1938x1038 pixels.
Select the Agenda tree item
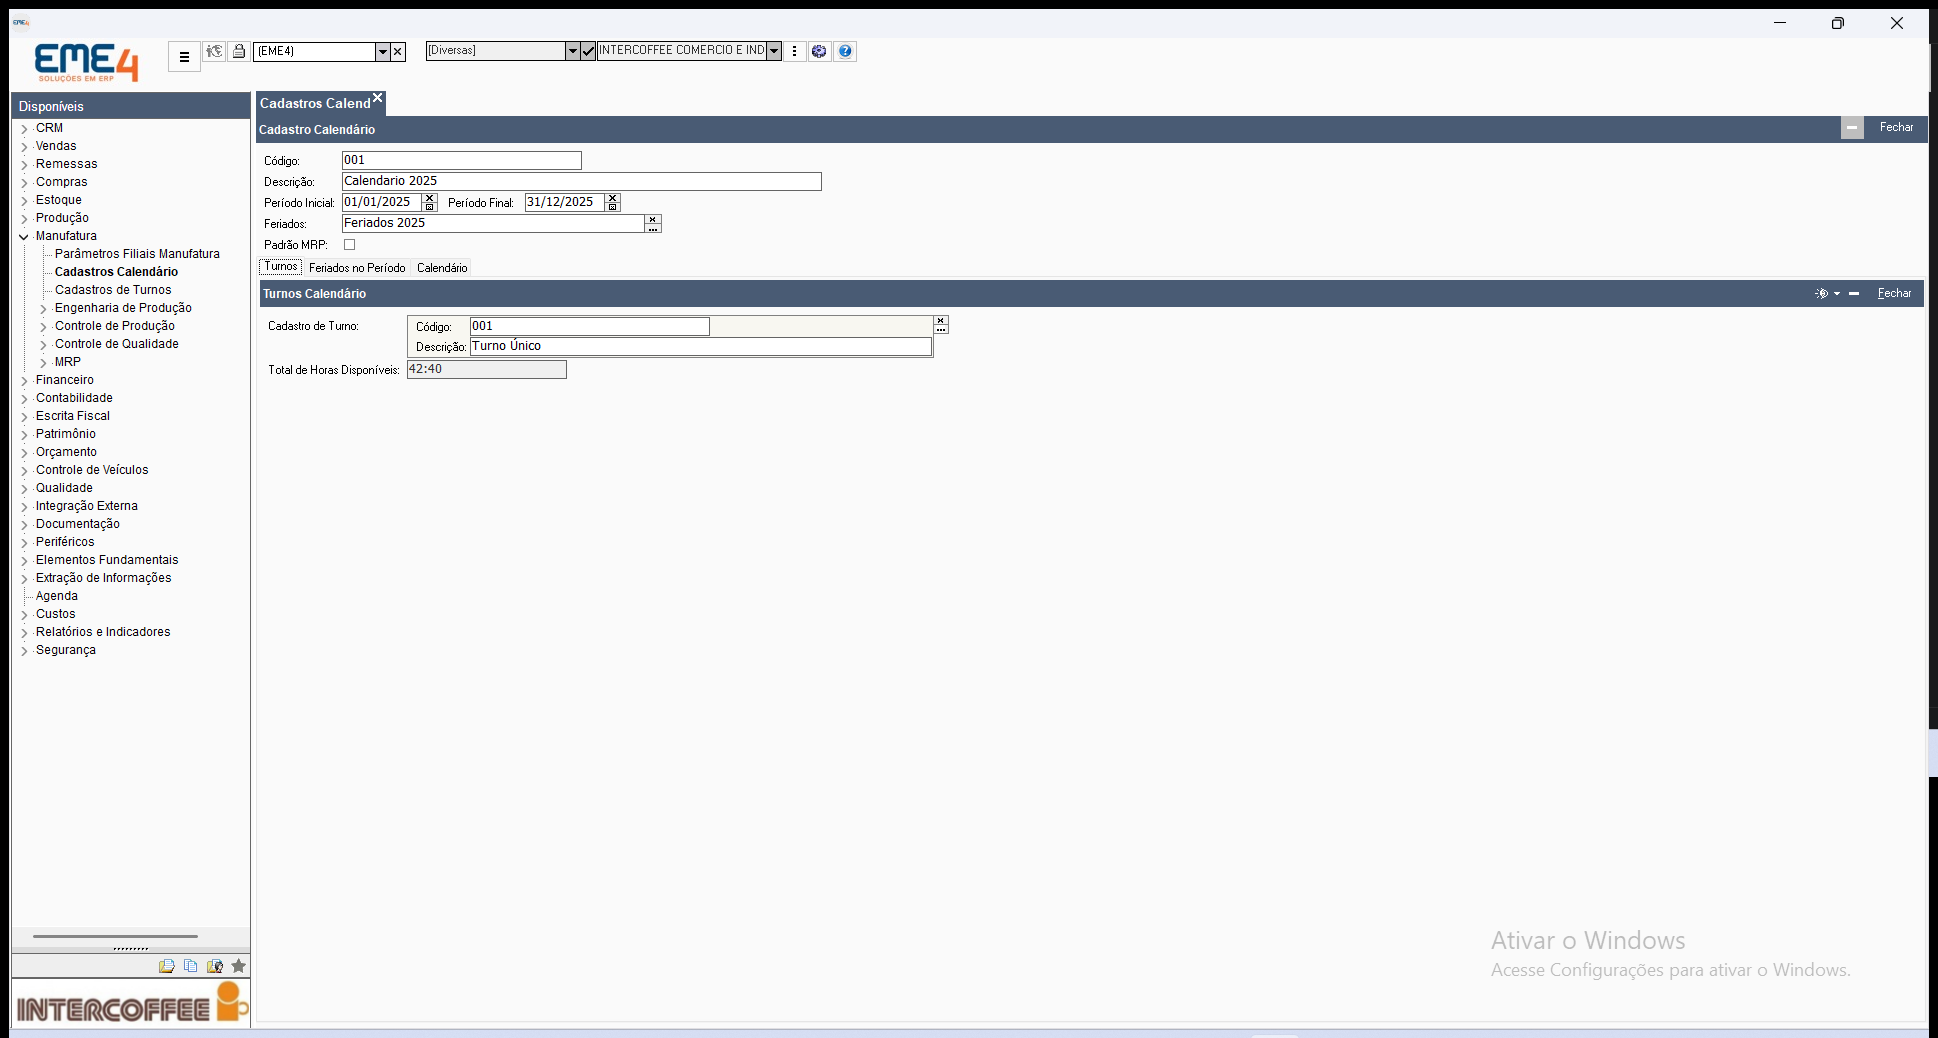point(56,596)
